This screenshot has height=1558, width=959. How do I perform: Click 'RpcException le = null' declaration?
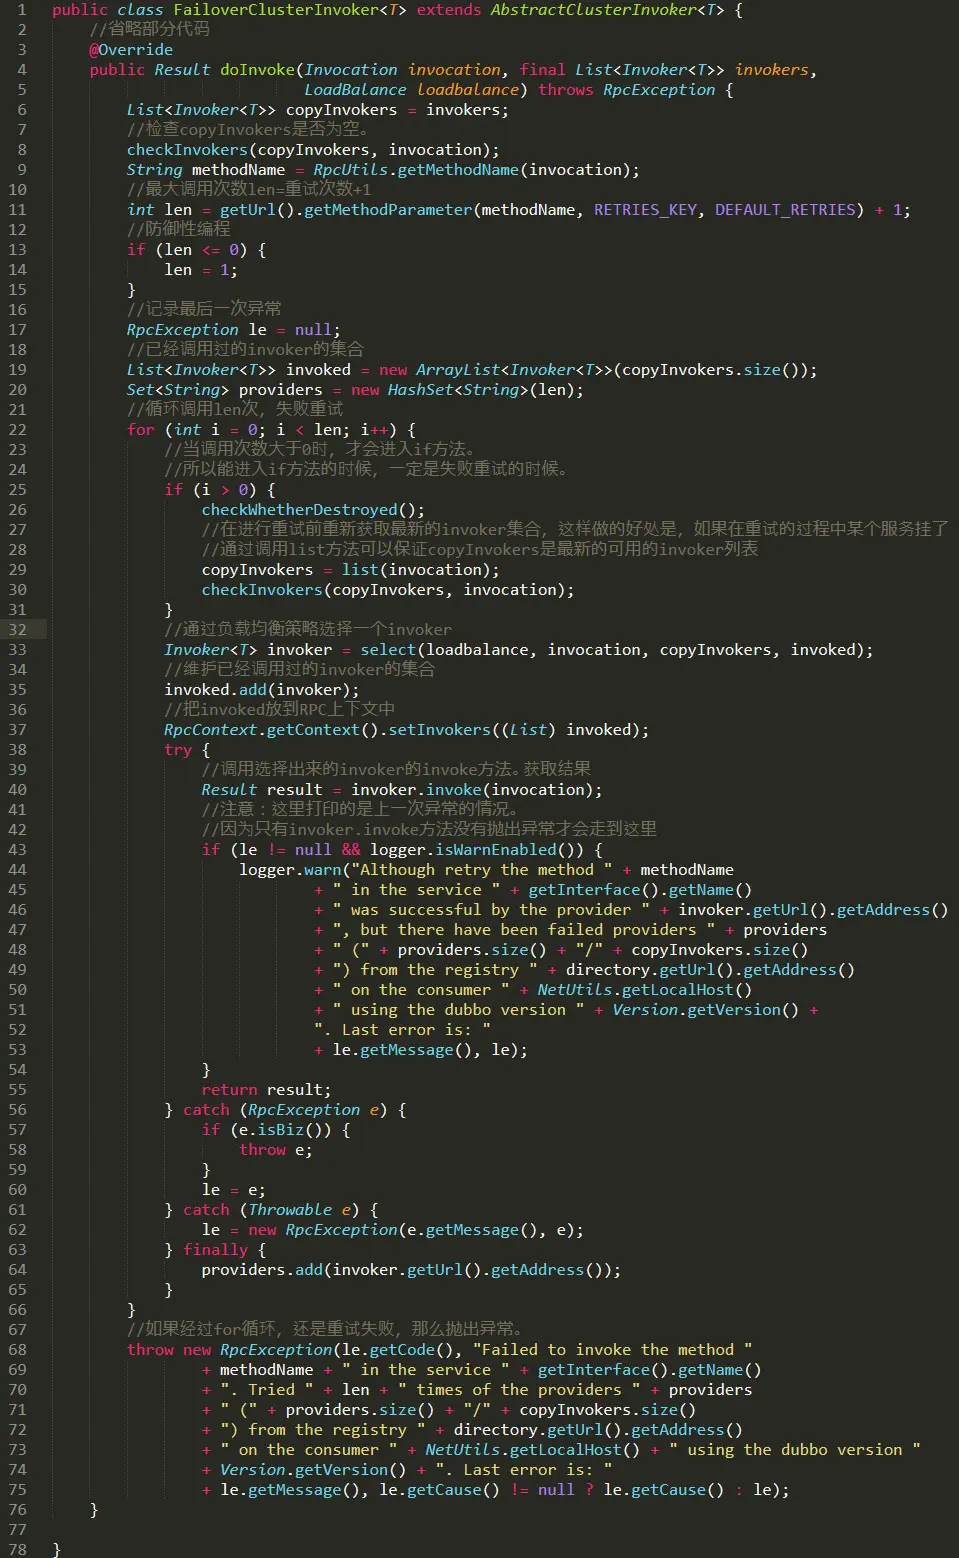pos(230,330)
